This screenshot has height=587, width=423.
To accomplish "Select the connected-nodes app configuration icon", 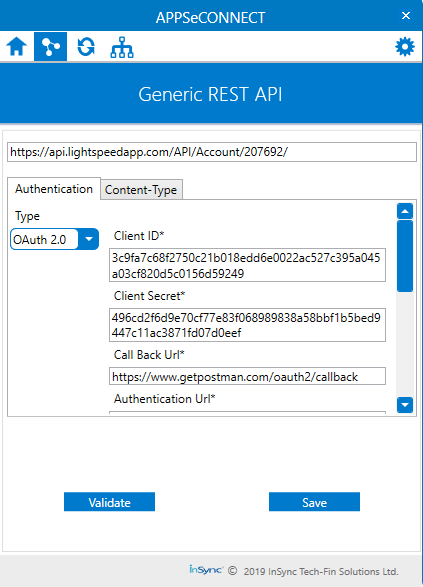I will (x=51, y=47).
